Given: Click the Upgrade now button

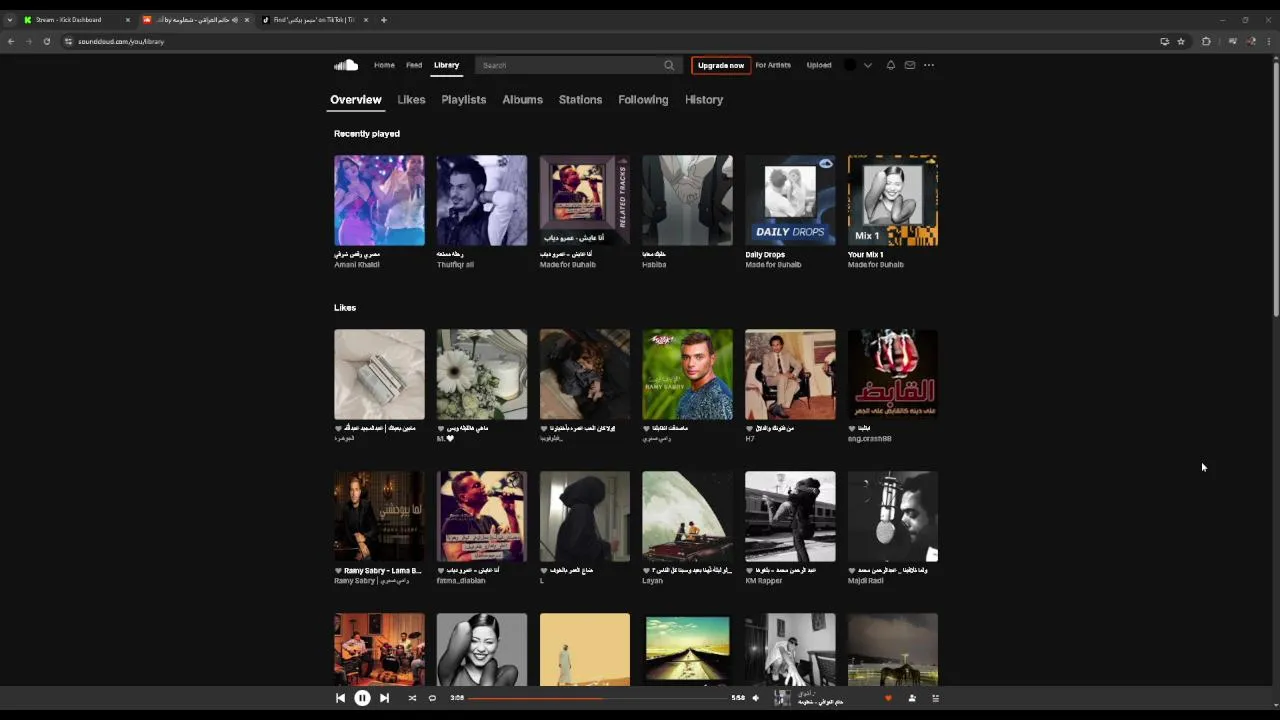Looking at the screenshot, I should (x=721, y=65).
